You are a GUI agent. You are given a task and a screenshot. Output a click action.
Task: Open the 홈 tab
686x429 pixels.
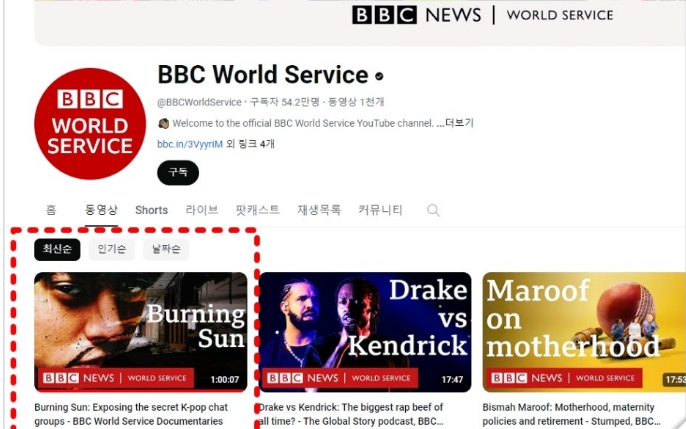tap(51, 210)
